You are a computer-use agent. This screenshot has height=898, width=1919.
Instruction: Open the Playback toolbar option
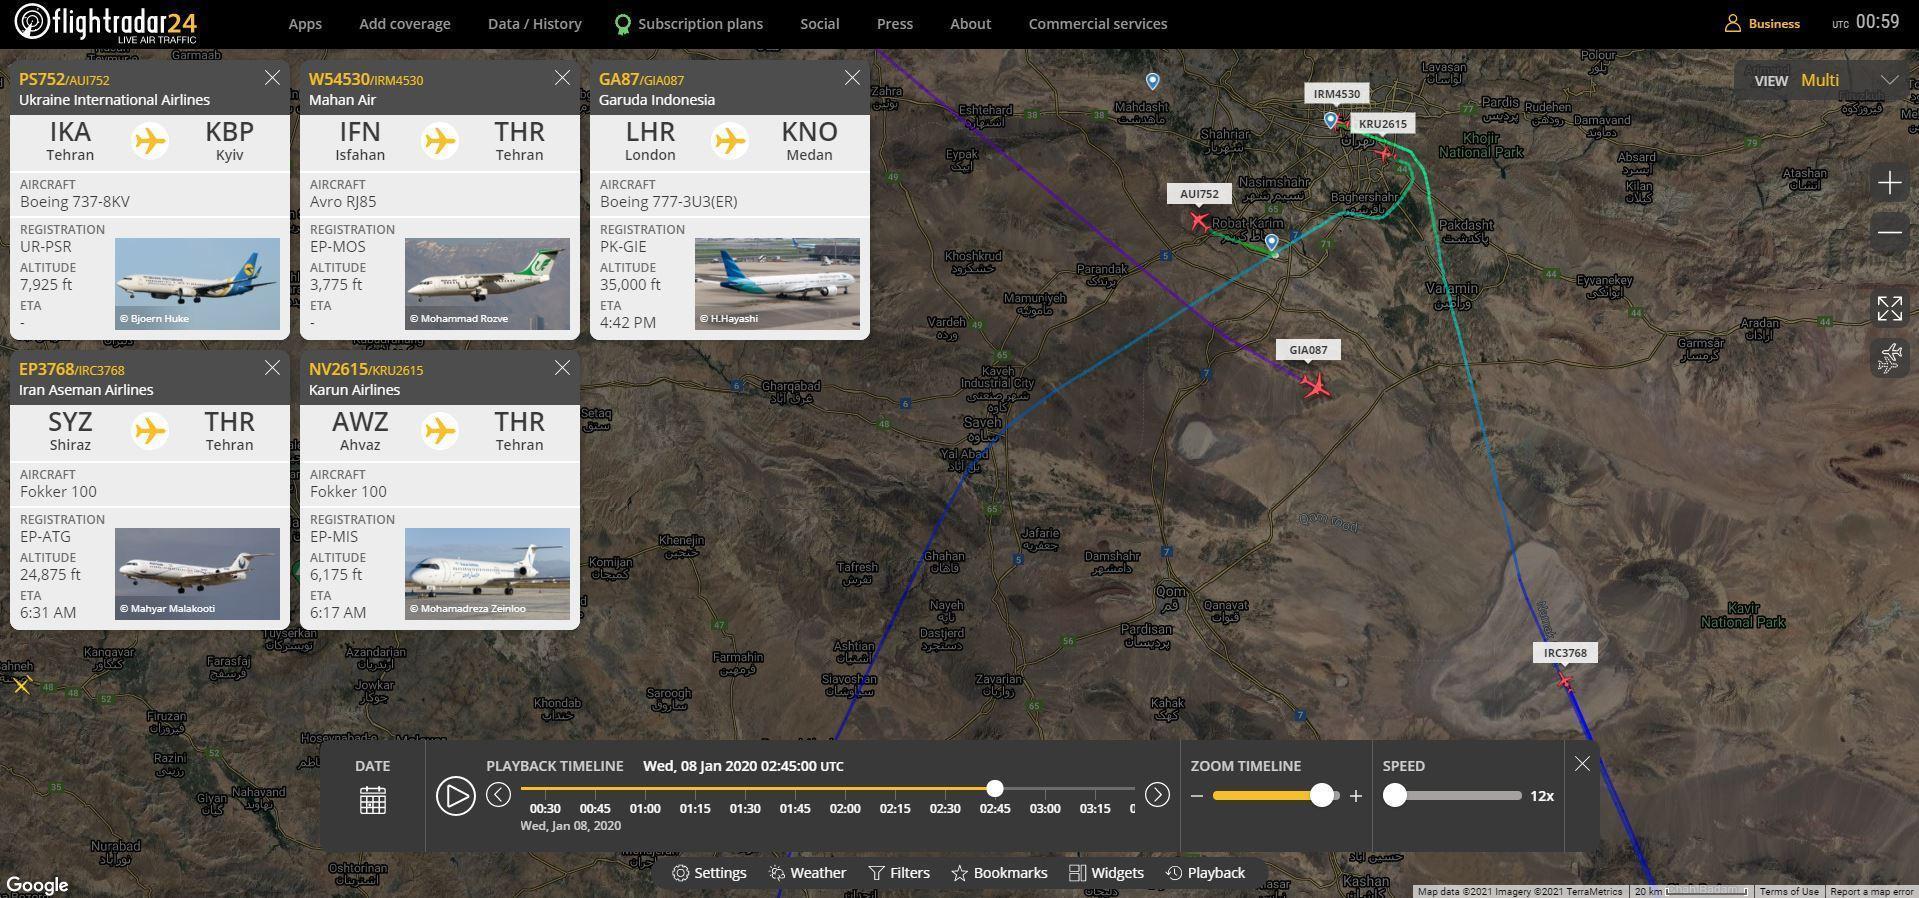[x=1205, y=873]
